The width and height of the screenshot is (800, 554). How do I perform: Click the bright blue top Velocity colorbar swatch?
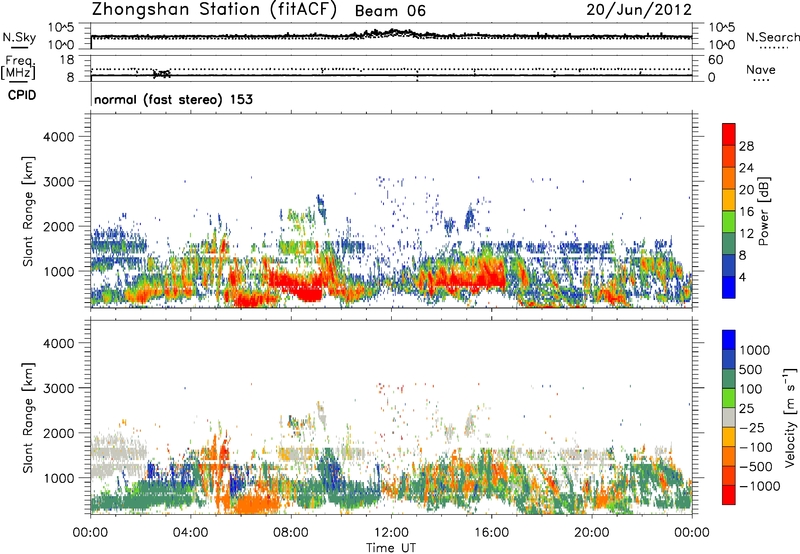point(729,340)
